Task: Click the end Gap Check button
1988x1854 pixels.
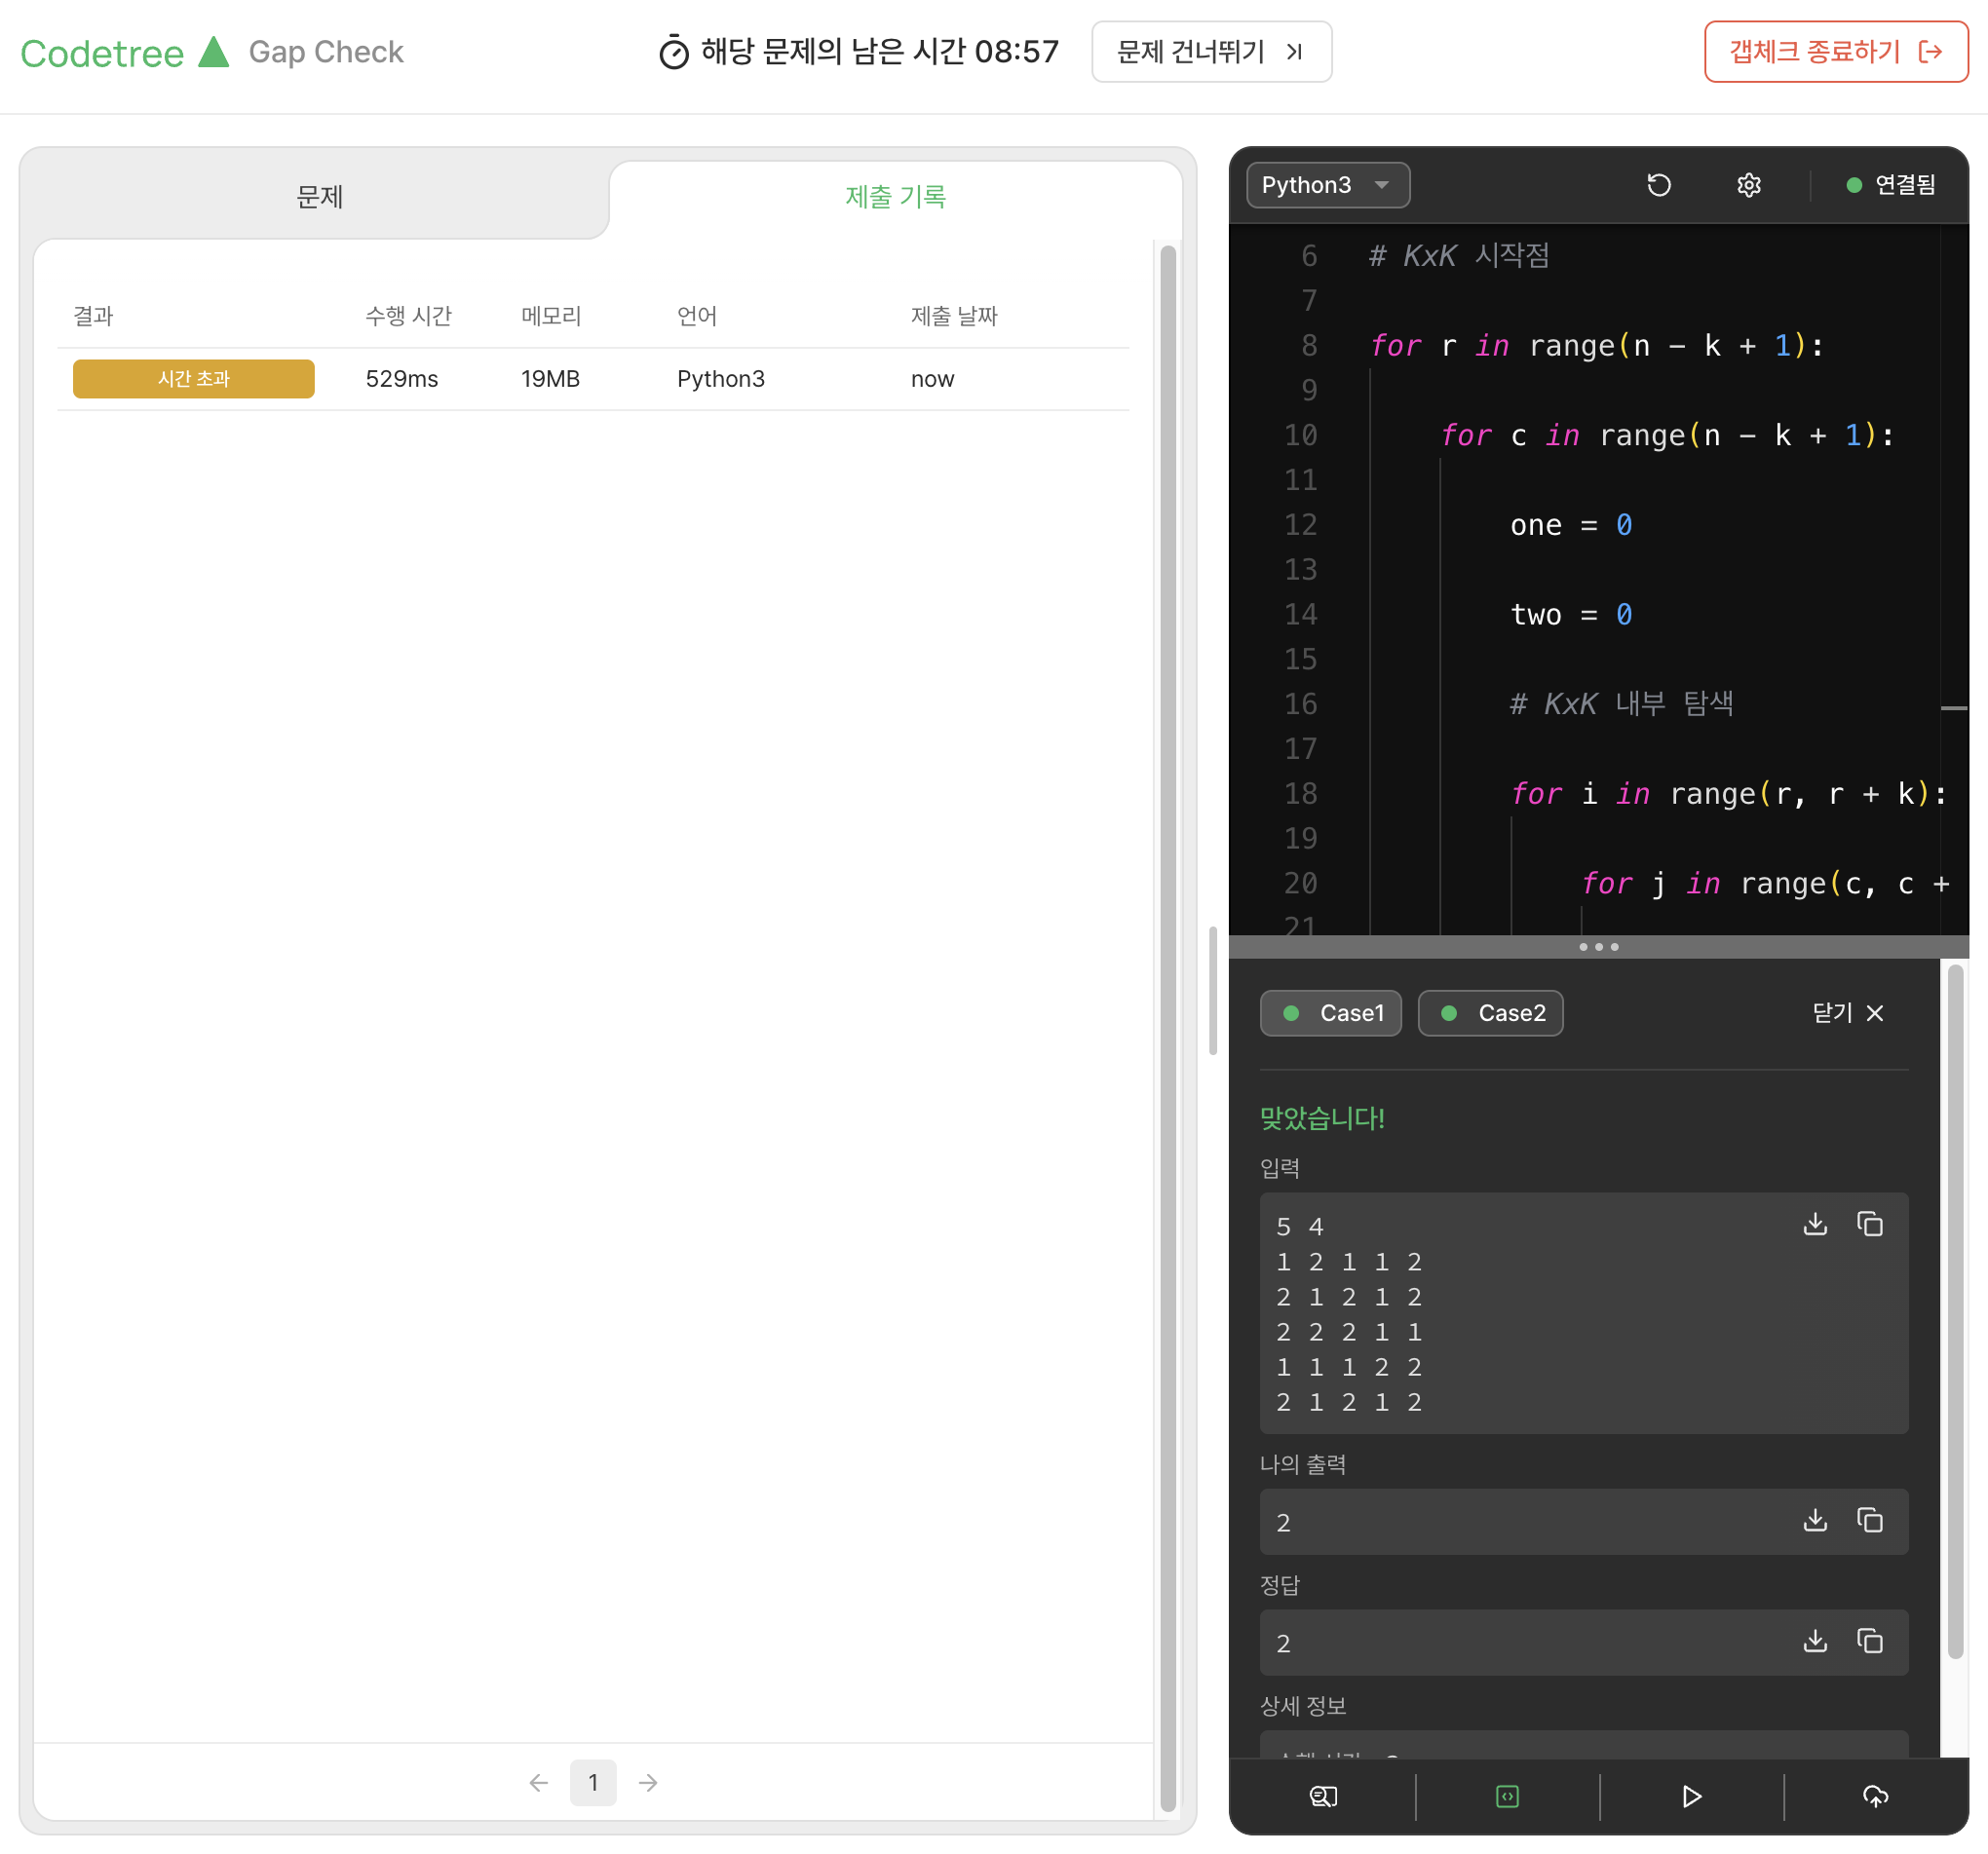Action: pos(1836,51)
